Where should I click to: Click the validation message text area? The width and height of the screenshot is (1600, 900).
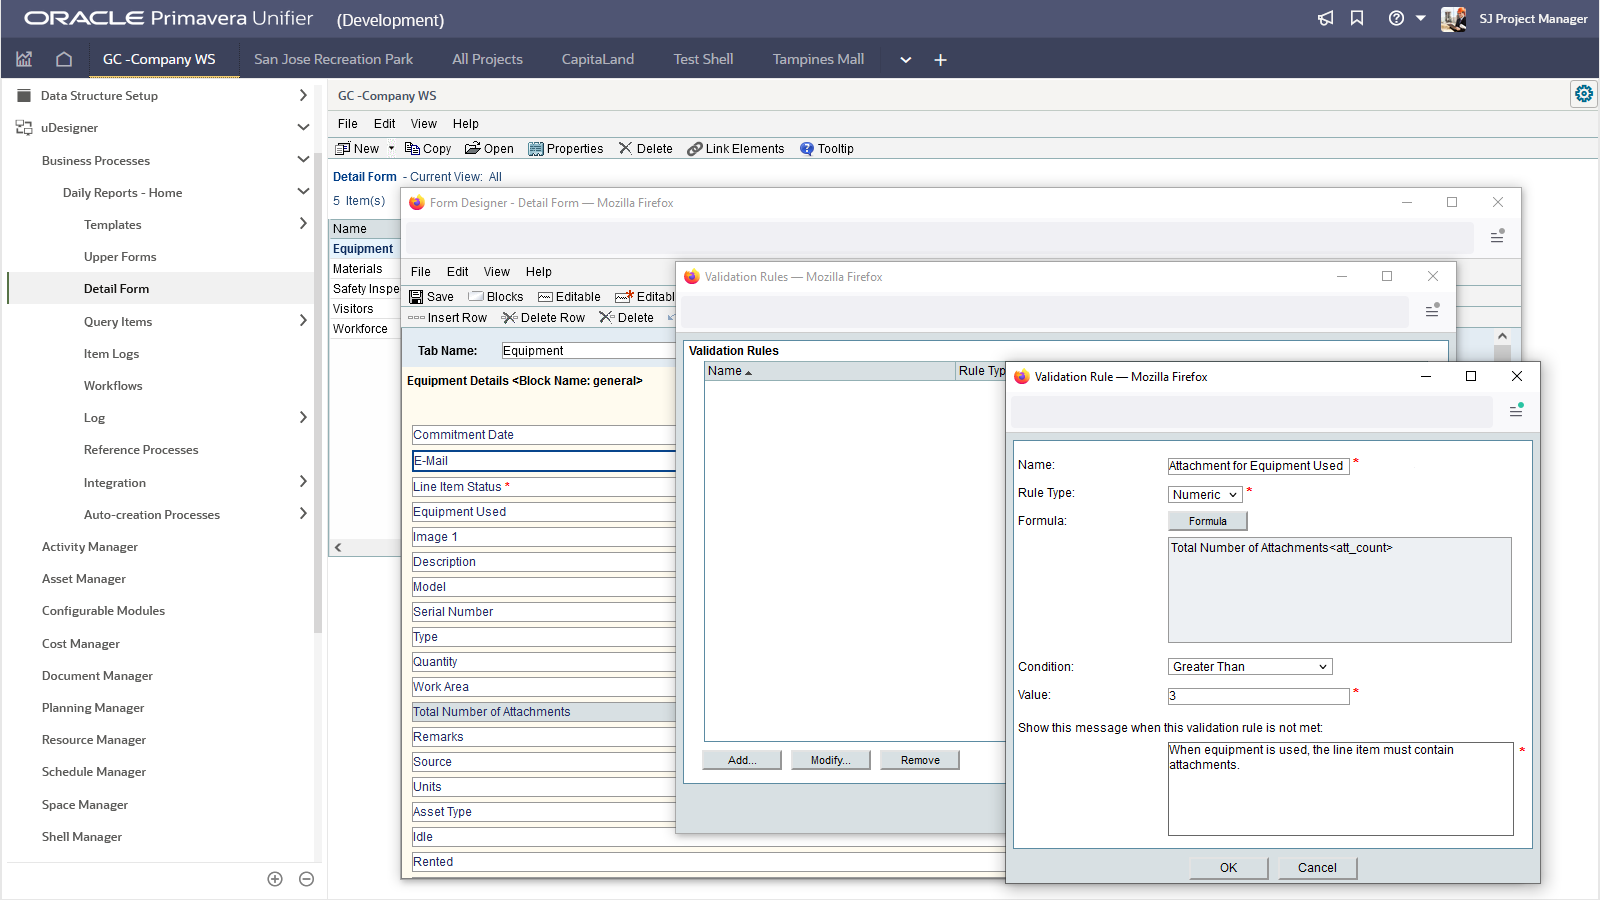pyautogui.click(x=1341, y=788)
